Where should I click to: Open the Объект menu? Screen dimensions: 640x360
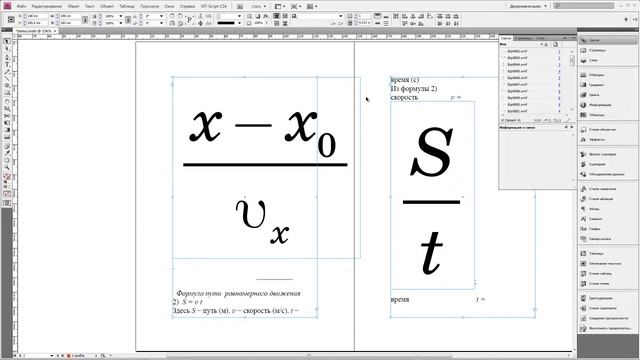107,7
